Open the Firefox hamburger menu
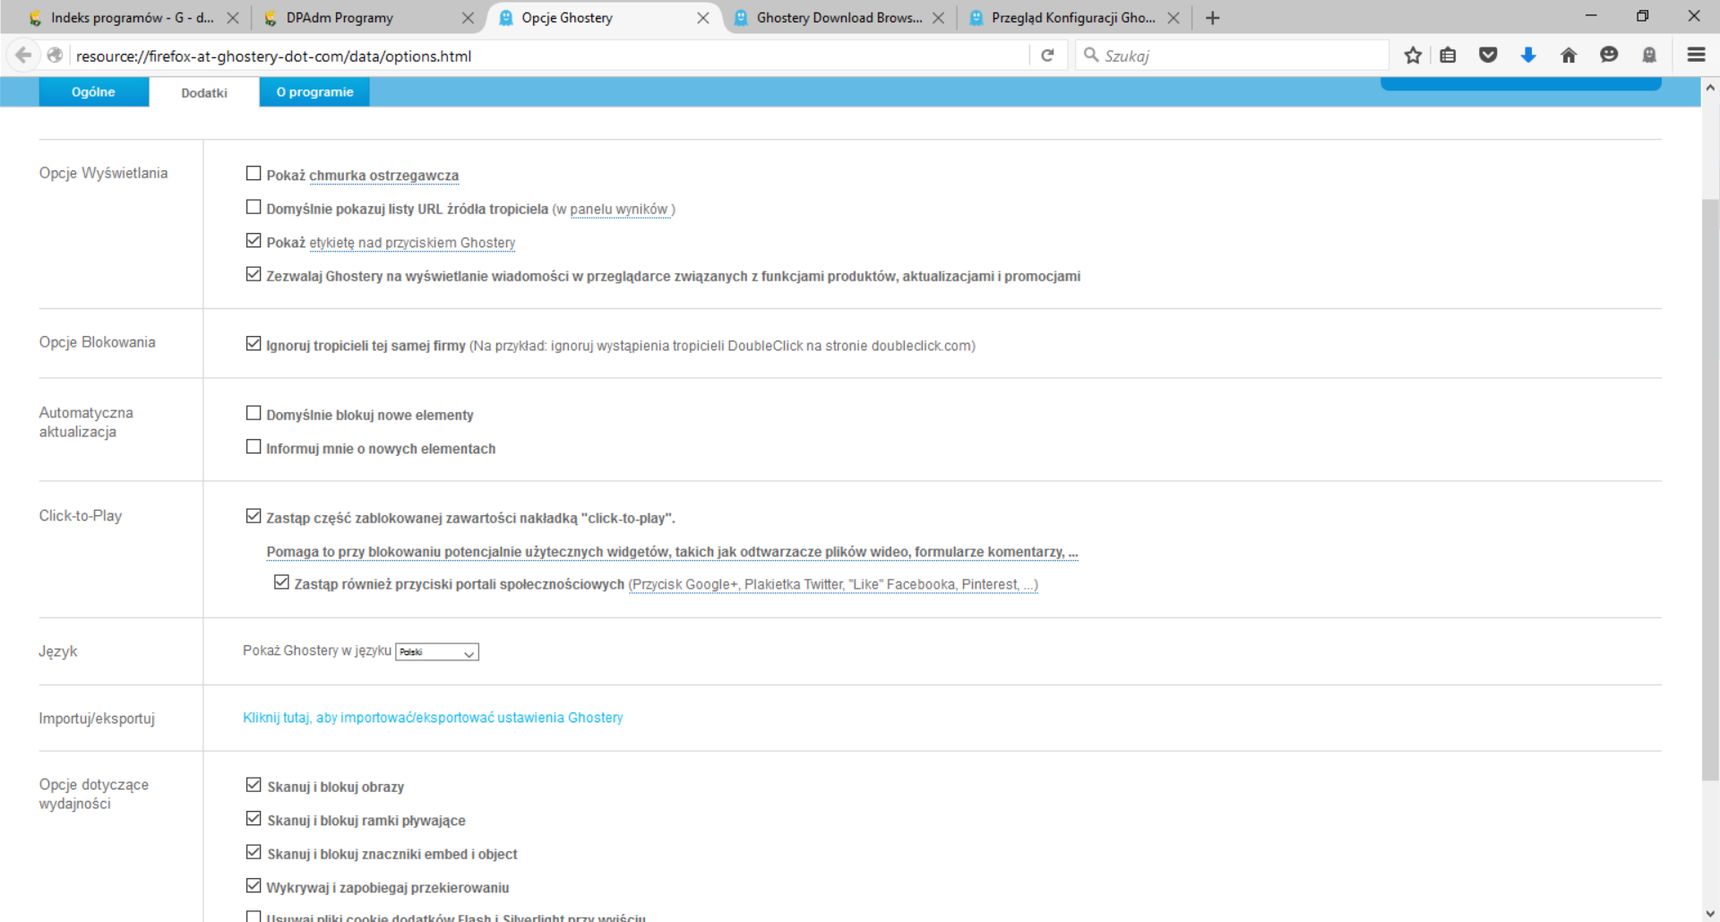The width and height of the screenshot is (1720, 922). point(1696,55)
